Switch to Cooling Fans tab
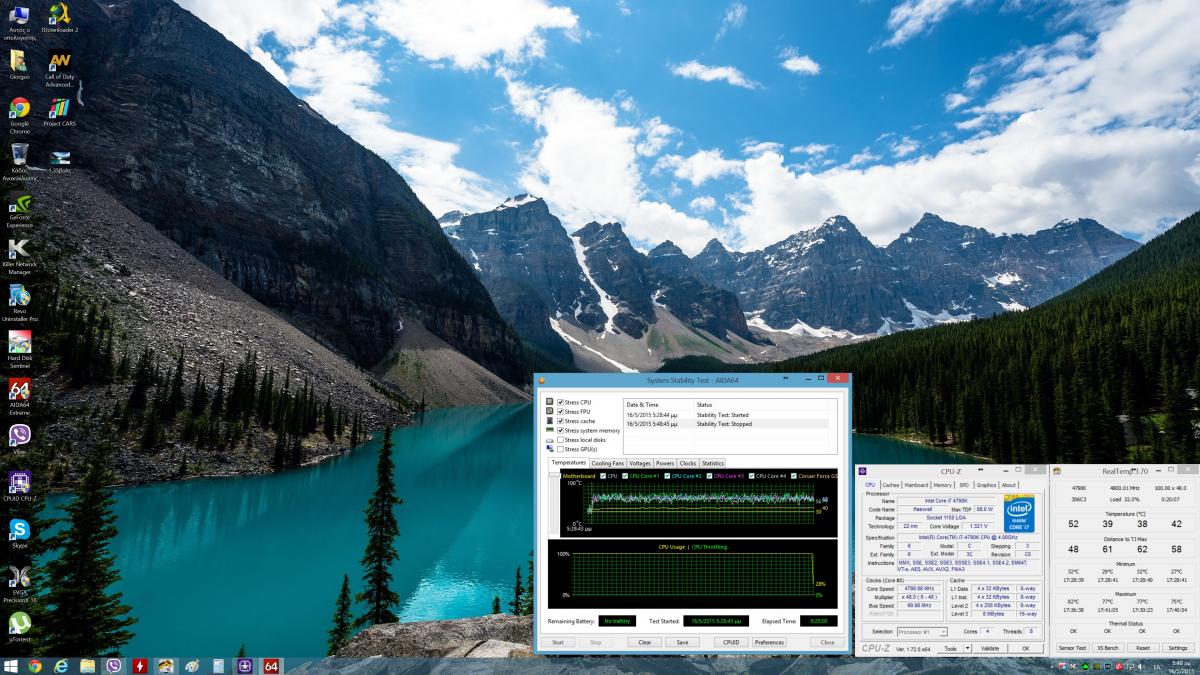1200x675 pixels. coord(608,463)
